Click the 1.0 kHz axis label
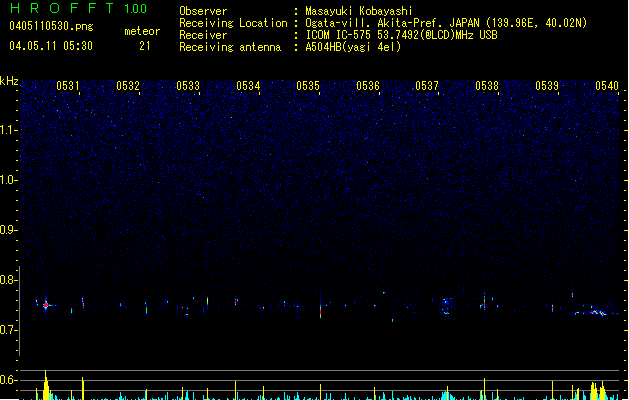Viewport: 629px width, 400px height. coord(8,180)
